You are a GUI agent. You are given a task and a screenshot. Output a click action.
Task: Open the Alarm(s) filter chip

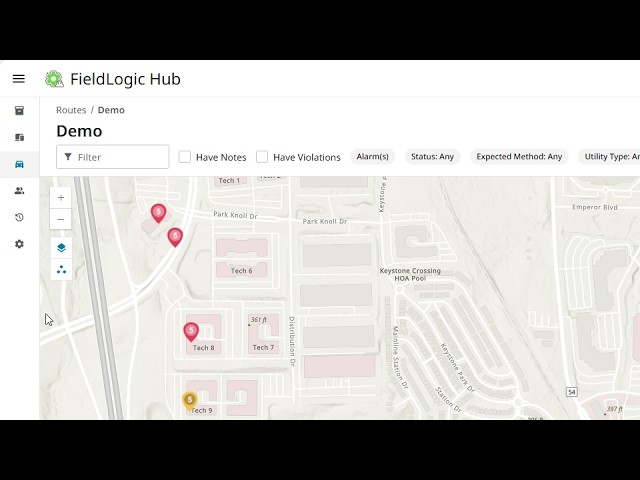click(x=372, y=157)
